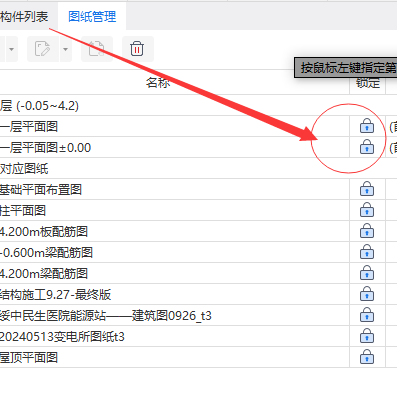Toggle lock for 建筑图0926_t3 row
Screen dimensions: 397x414
[367, 315]
